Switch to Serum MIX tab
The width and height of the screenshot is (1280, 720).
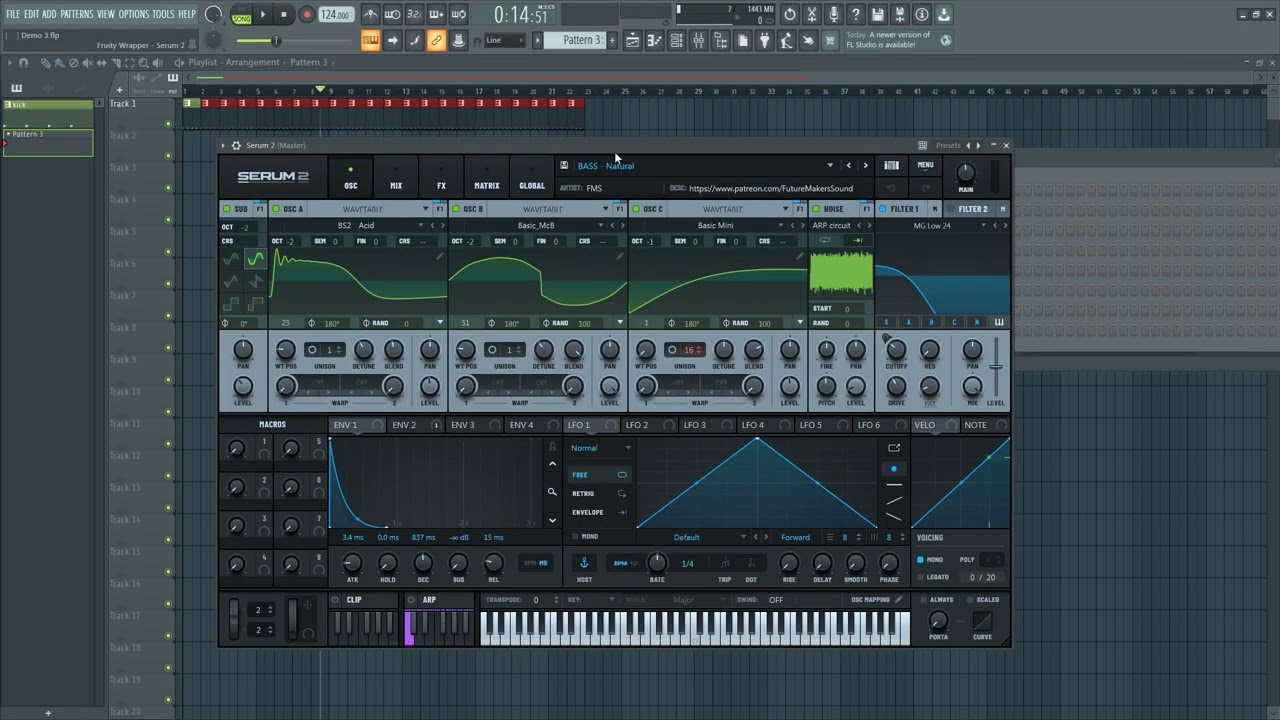tap(396, 177)
